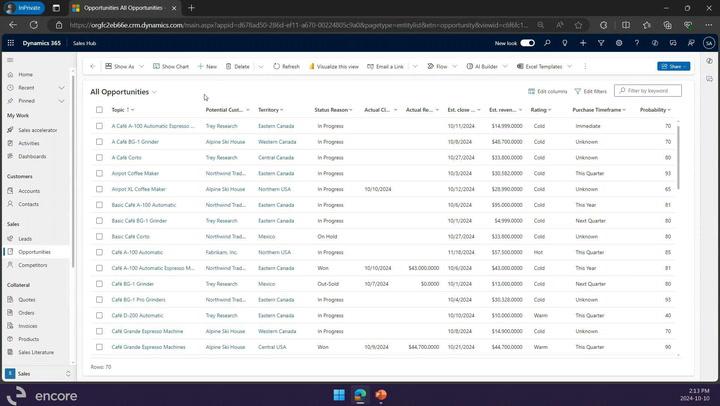Click the Filter by keyword box
720x406 pixels.
(x=648, y=90)
